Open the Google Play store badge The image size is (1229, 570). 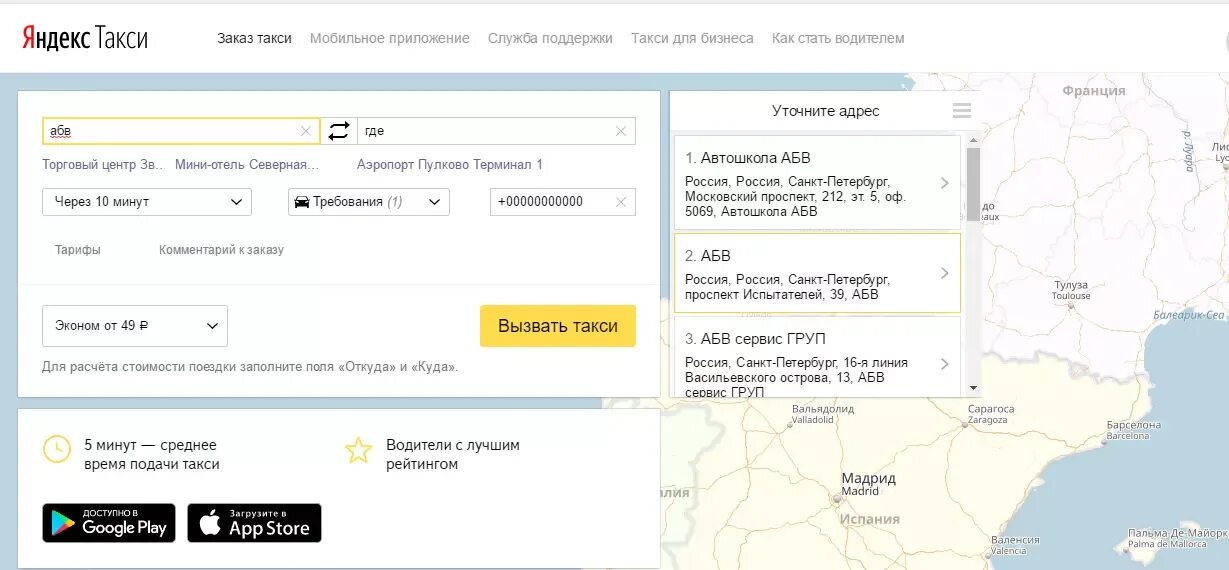point(109,523)
